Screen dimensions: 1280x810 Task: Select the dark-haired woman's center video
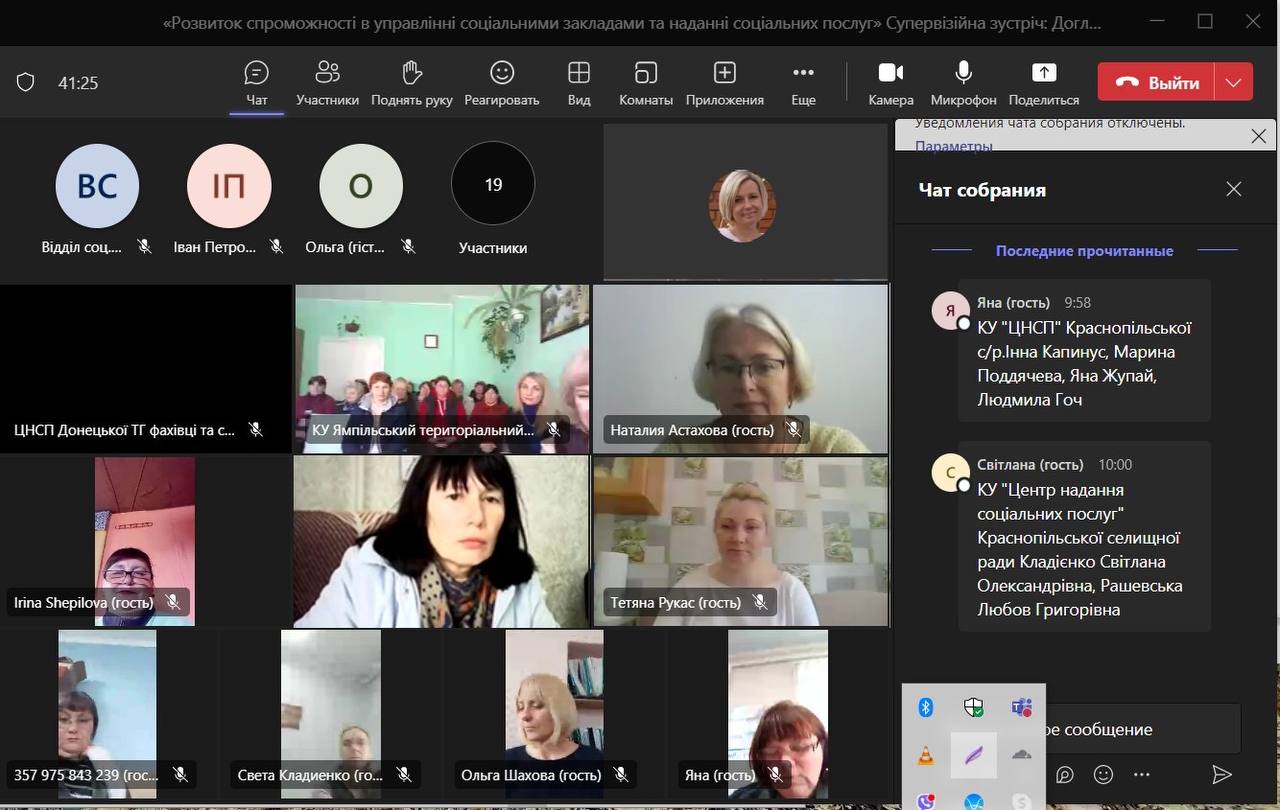click(x=442, y=541)
